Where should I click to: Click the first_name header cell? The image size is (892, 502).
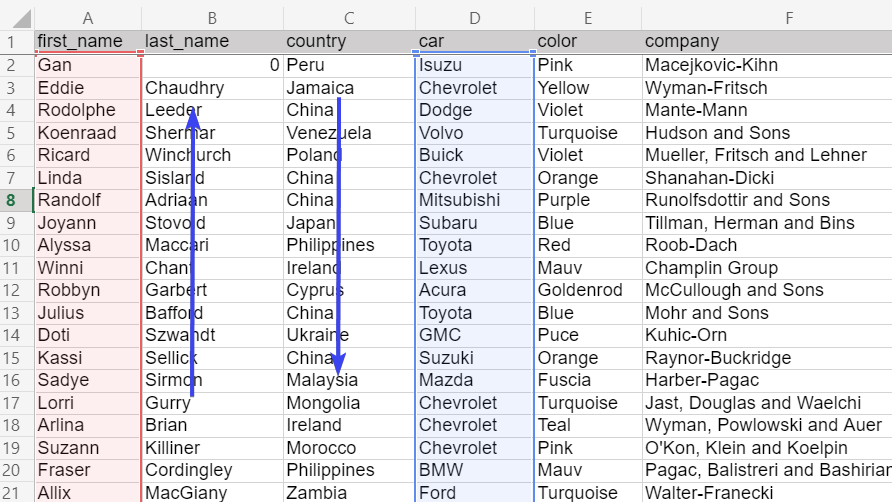(88, 42)
